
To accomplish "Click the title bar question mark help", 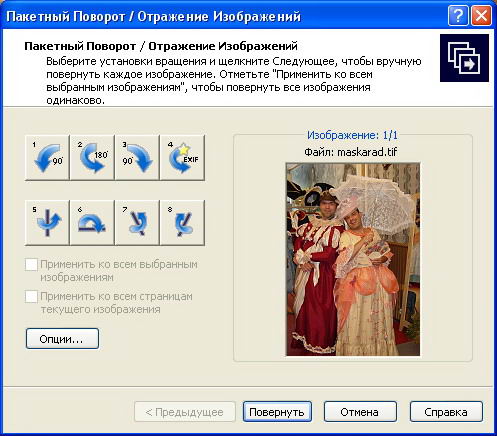I will pos(458,16).
